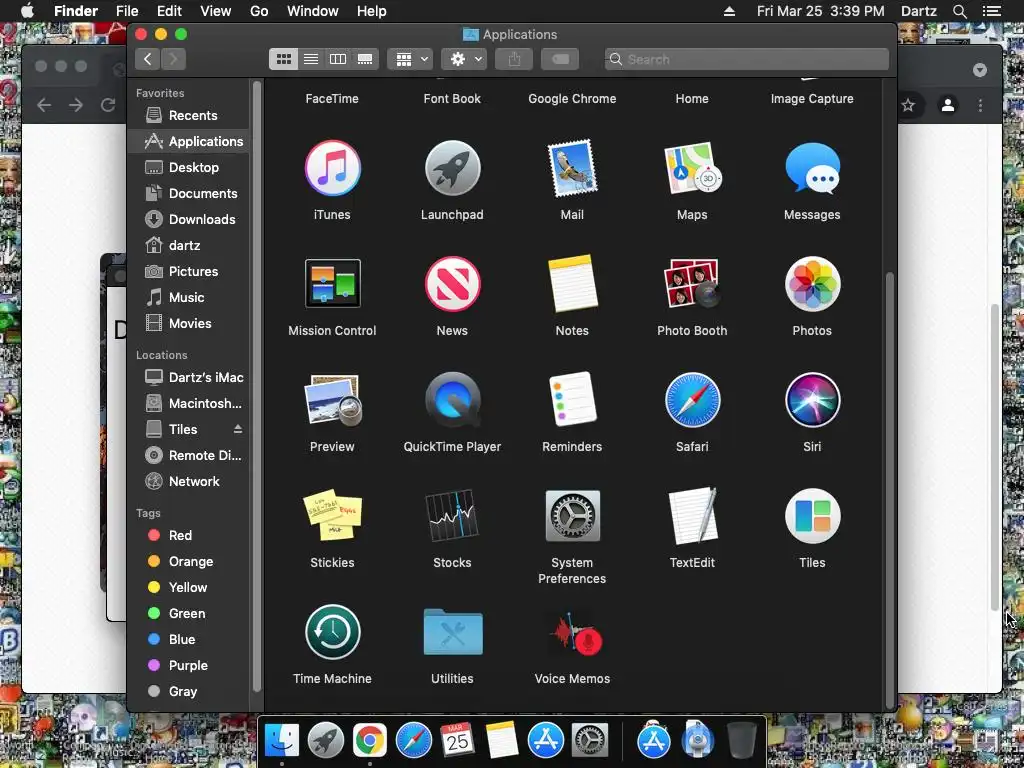Click the Chrome window's bookmark star icon
This screenshot has width=1024, height=768.
908,105
